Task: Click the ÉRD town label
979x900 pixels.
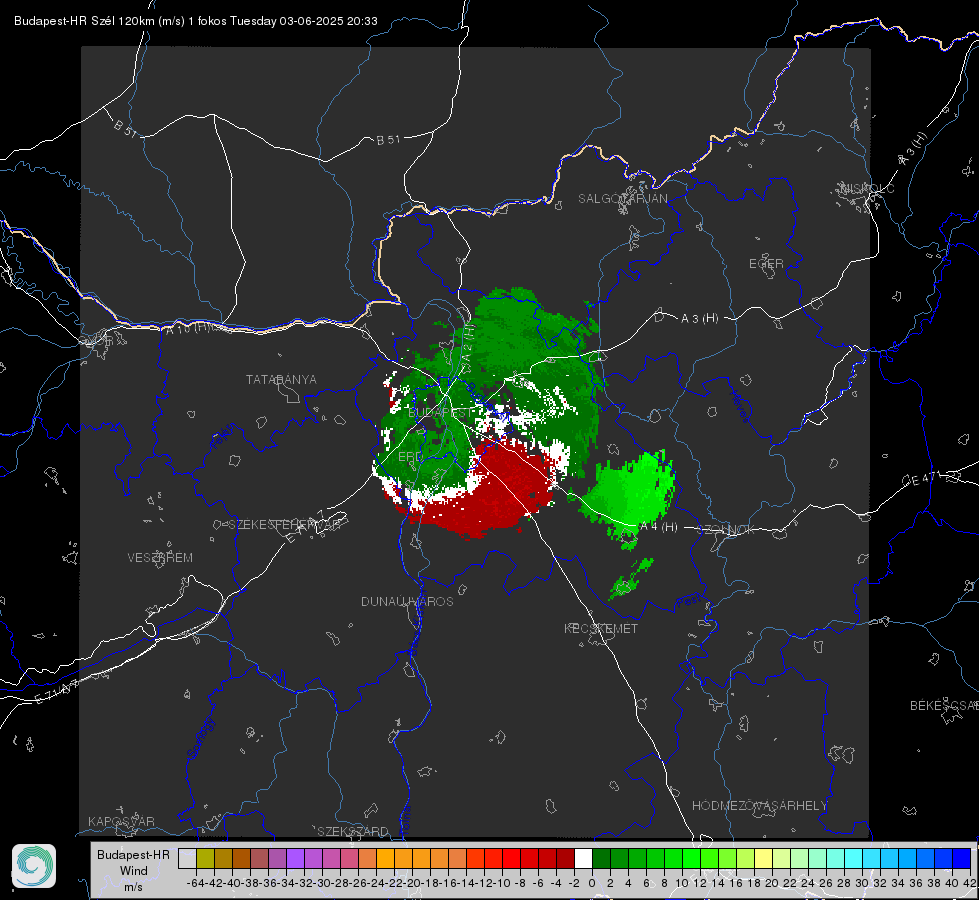Action: tap(410, 457)
